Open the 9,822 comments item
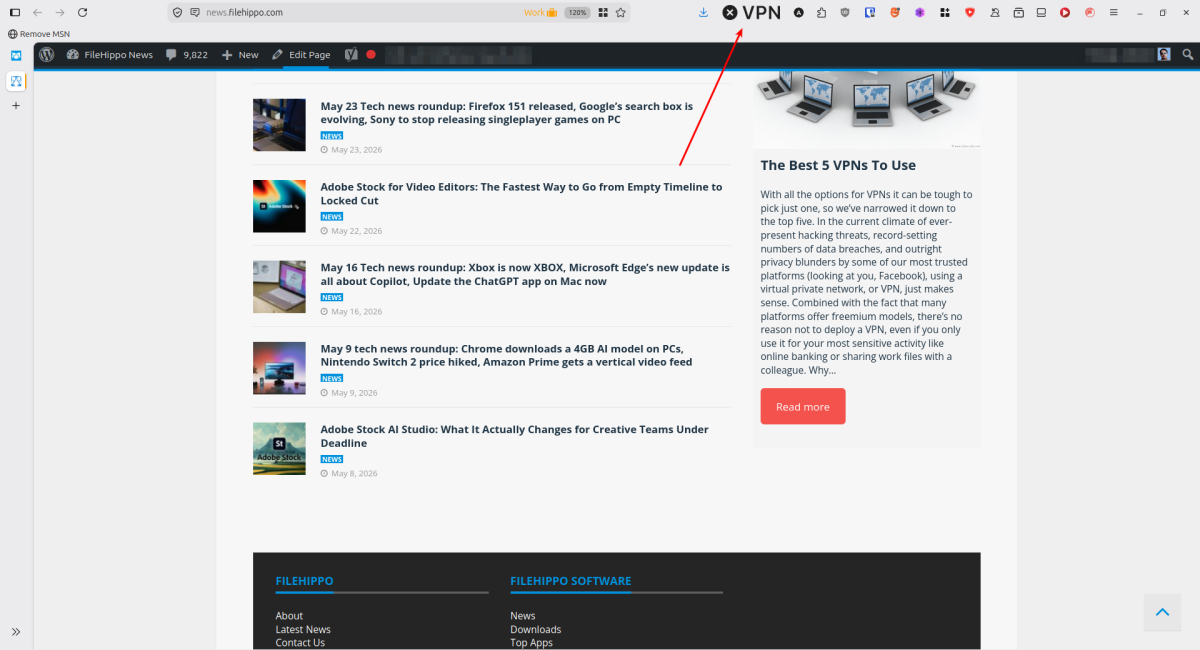Image resolution: width=1200 pixels, height=650 pixels. tap(187, 54)
